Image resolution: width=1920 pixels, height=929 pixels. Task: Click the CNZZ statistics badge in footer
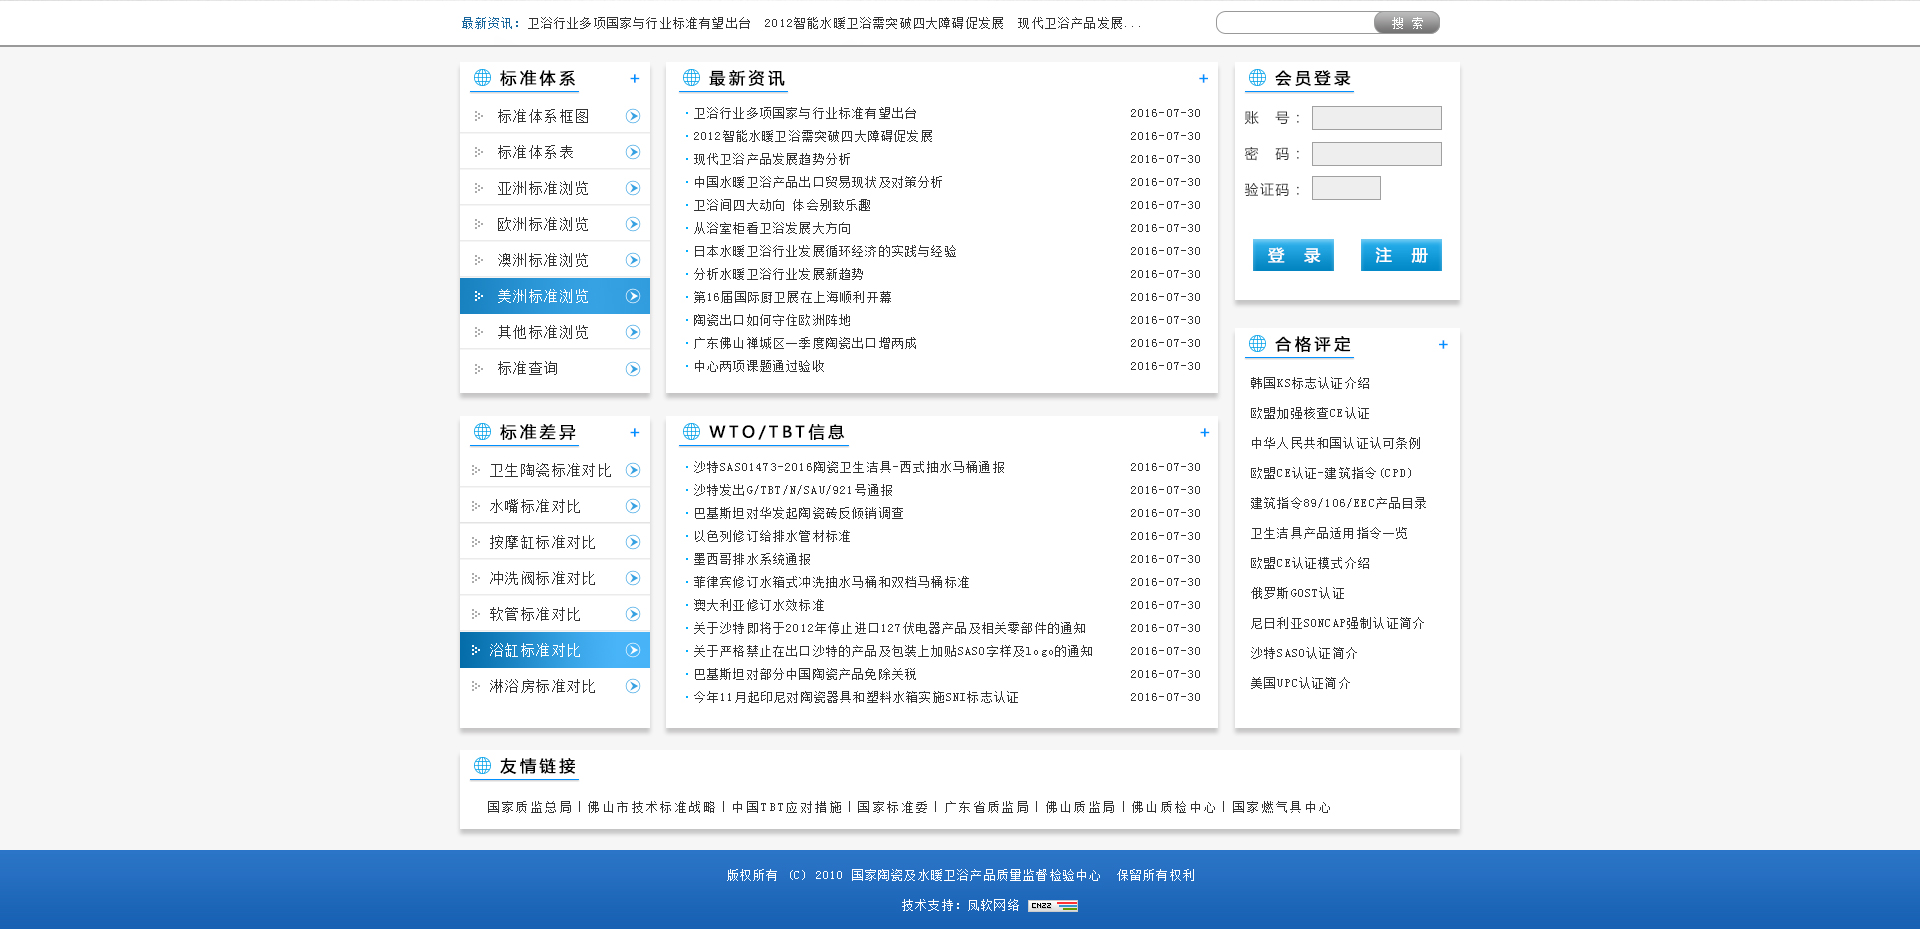coord(1053,906)
